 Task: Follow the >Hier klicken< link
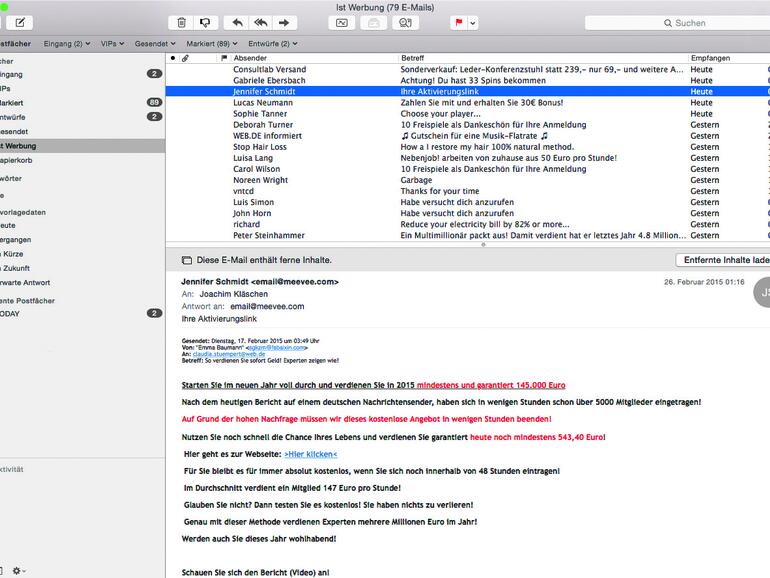point(311,454)
